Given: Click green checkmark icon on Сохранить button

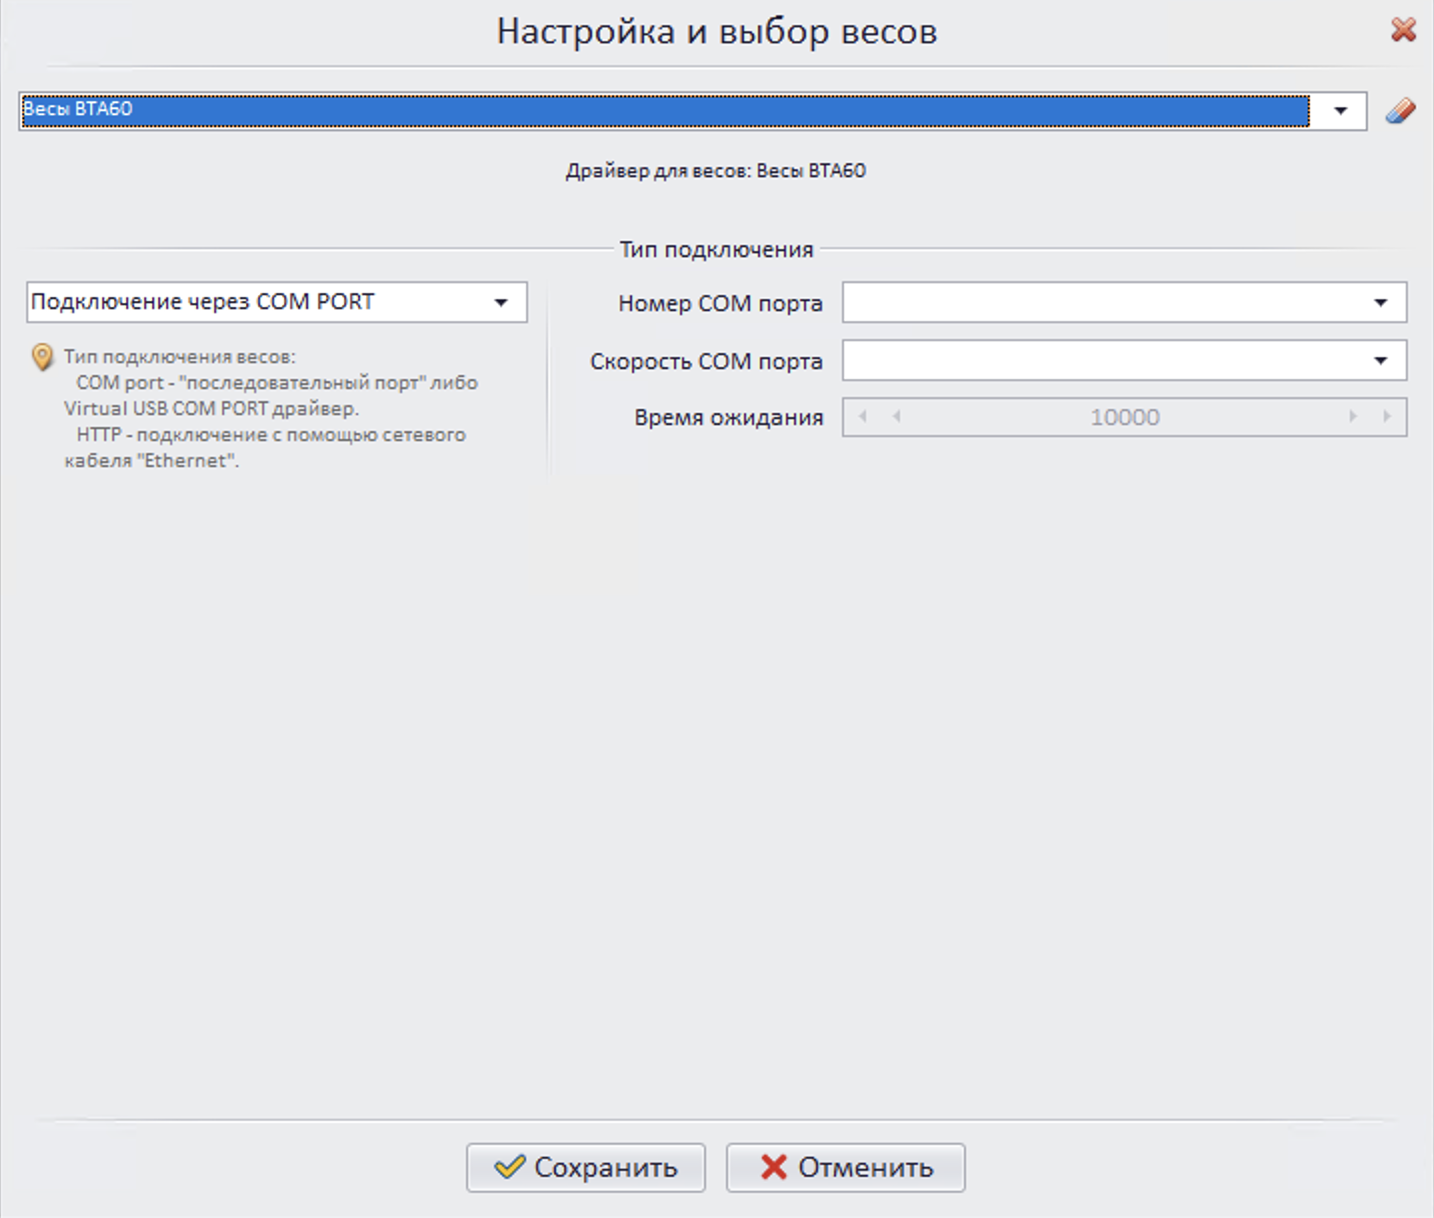Looking at the screenshot, I should [510, 1167].
